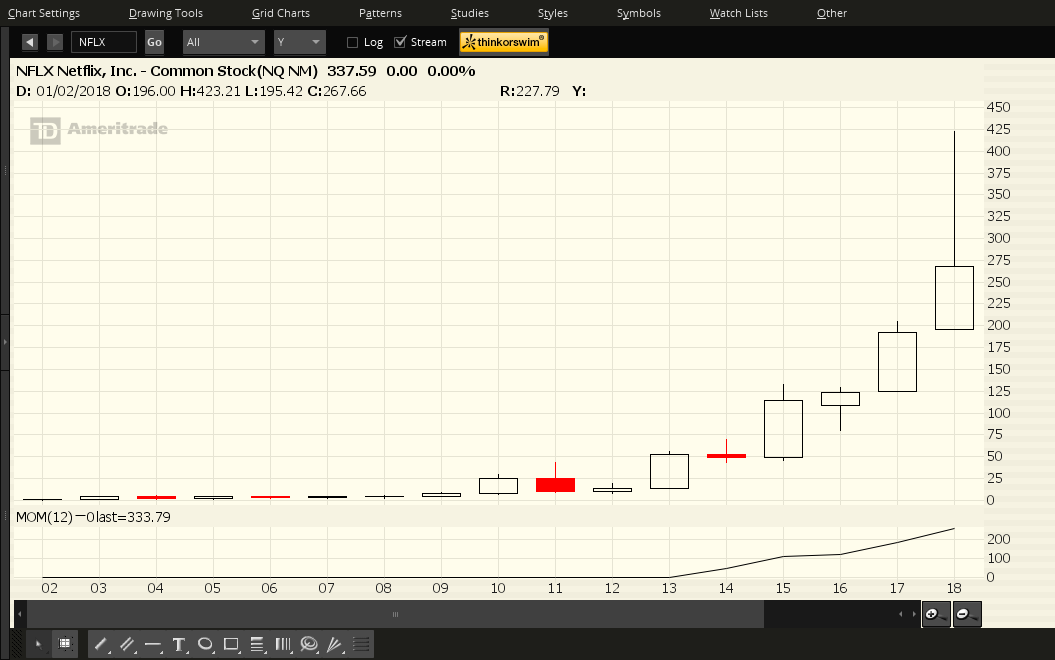Open the All time range dropdown

coord(223,42)
